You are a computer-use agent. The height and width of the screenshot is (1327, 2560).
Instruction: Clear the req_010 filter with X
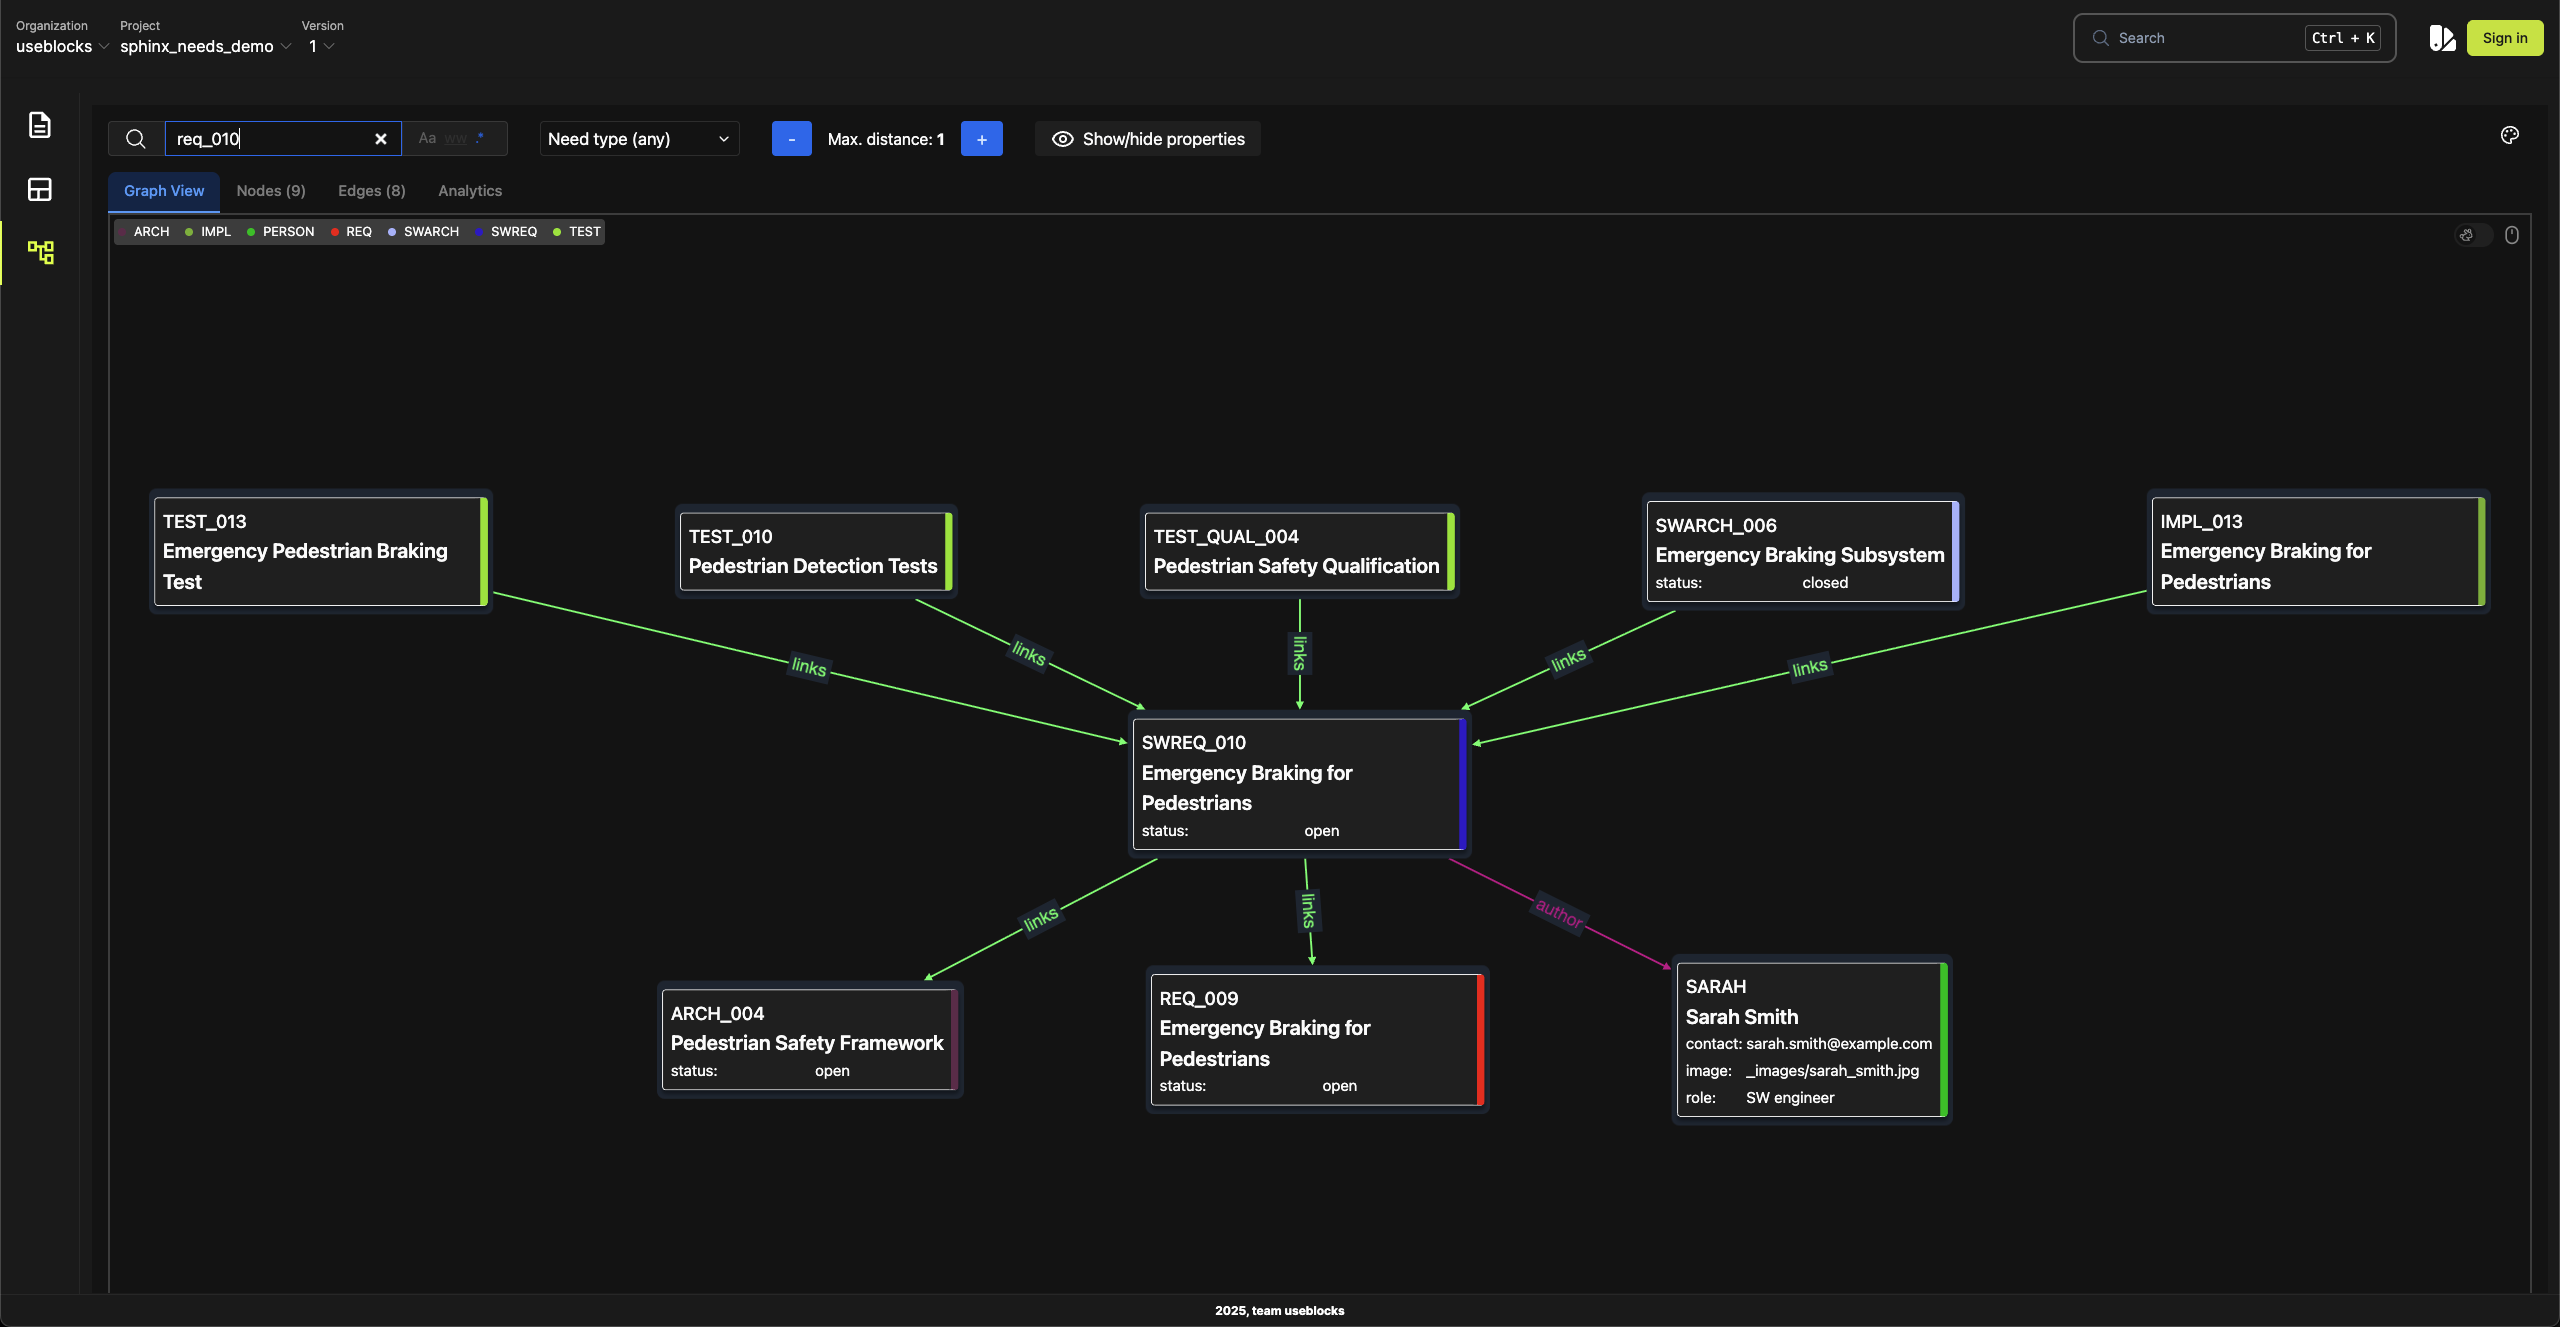click(x=381, y=139)
